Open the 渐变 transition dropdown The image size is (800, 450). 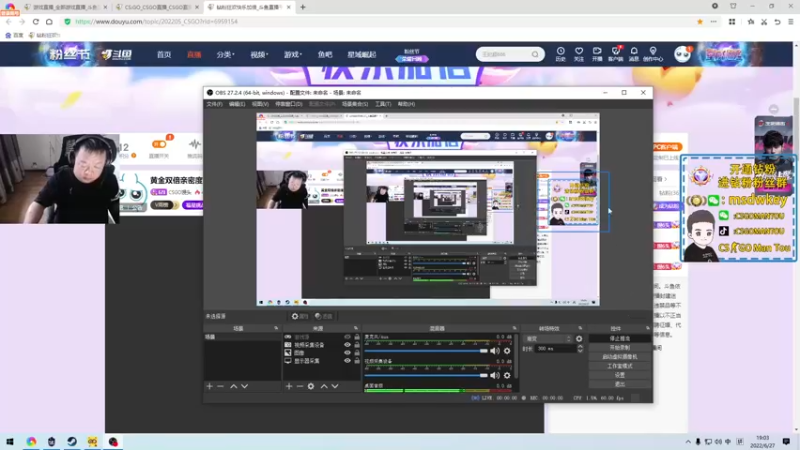click(x=548, y=339)
